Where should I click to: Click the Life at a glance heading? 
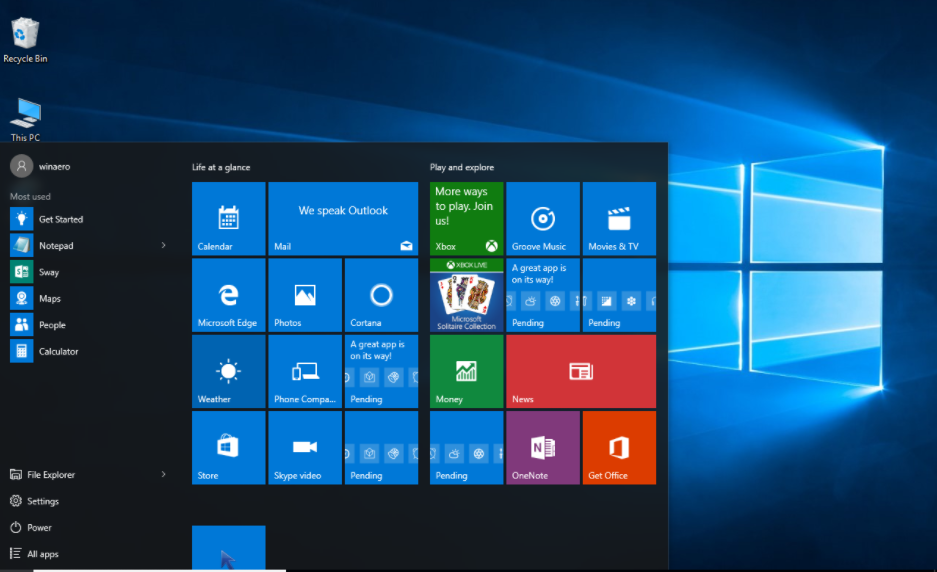pos(221,167)
